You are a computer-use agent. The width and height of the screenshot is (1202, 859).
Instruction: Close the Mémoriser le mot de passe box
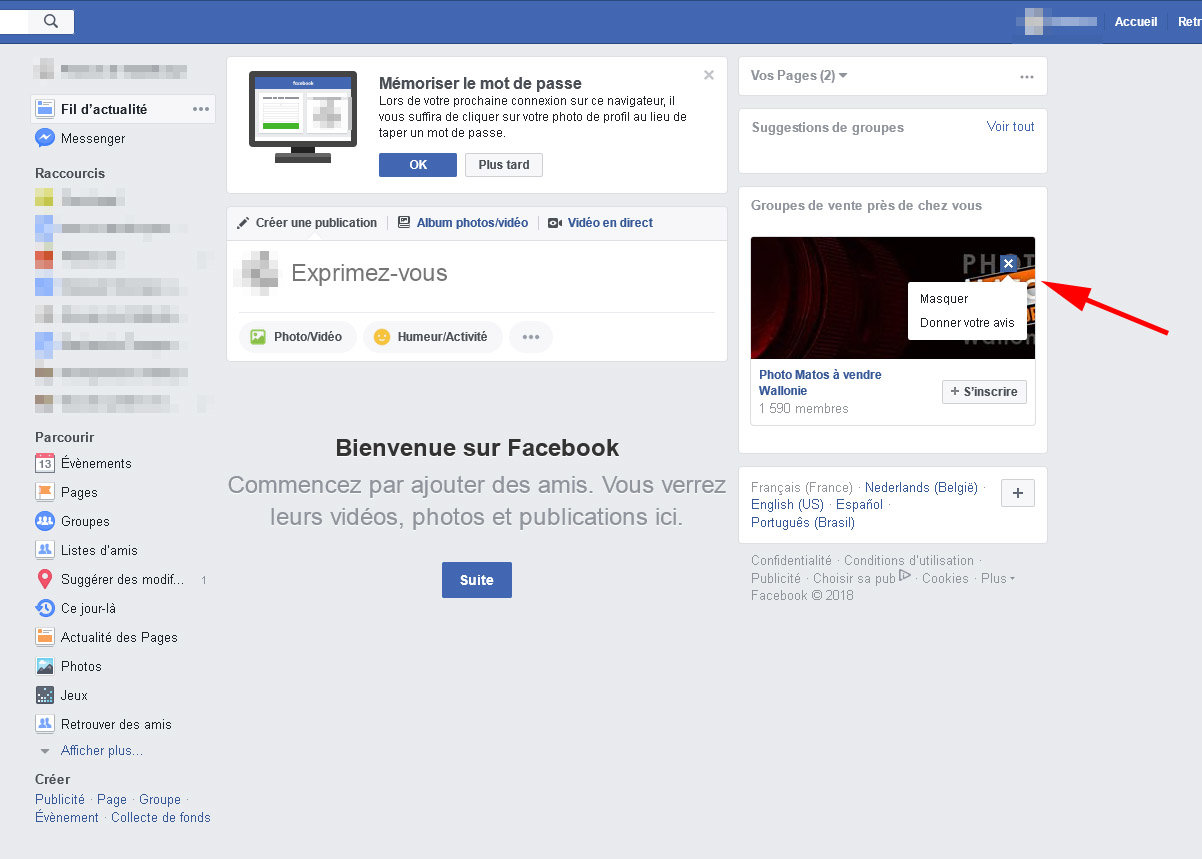coord(709,75)
